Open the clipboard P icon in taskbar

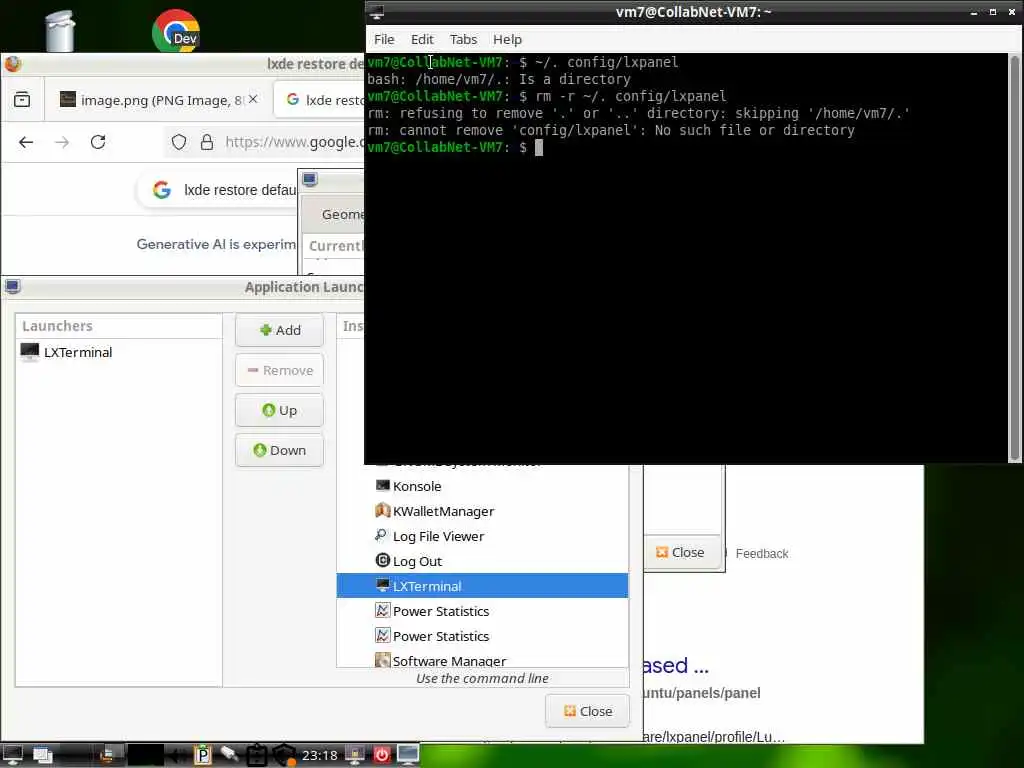click(x=202, y=755)
